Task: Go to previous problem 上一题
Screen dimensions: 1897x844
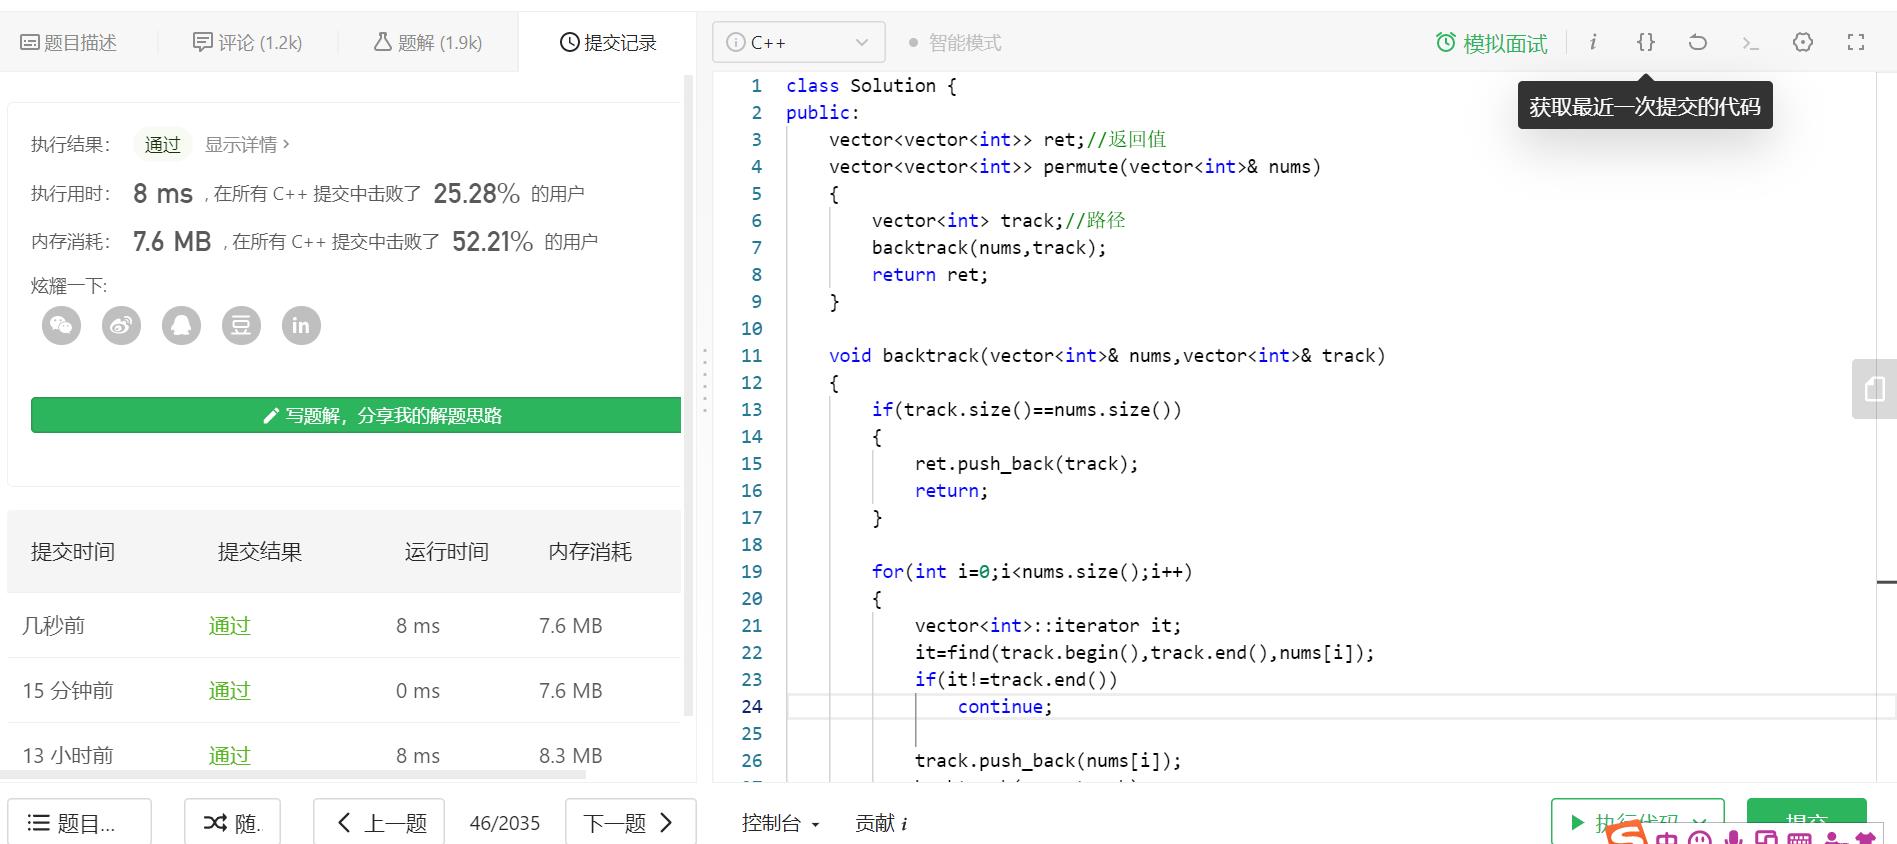Action: (379, 822)
